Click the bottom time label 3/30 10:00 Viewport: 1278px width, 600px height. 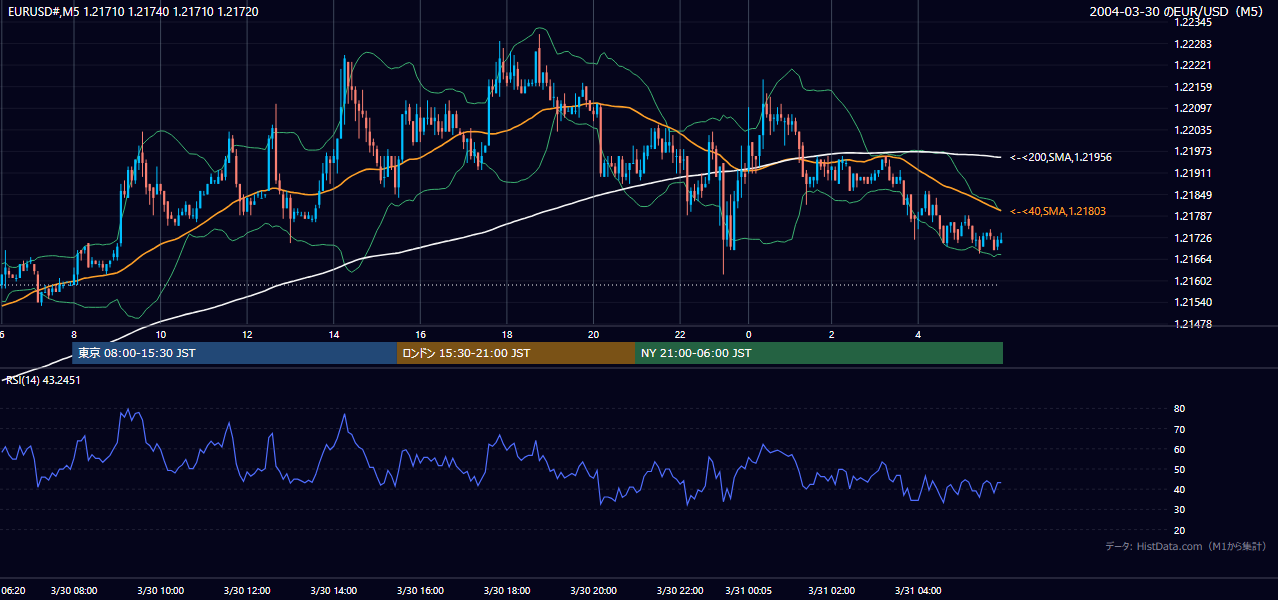[x=160, y=591]
